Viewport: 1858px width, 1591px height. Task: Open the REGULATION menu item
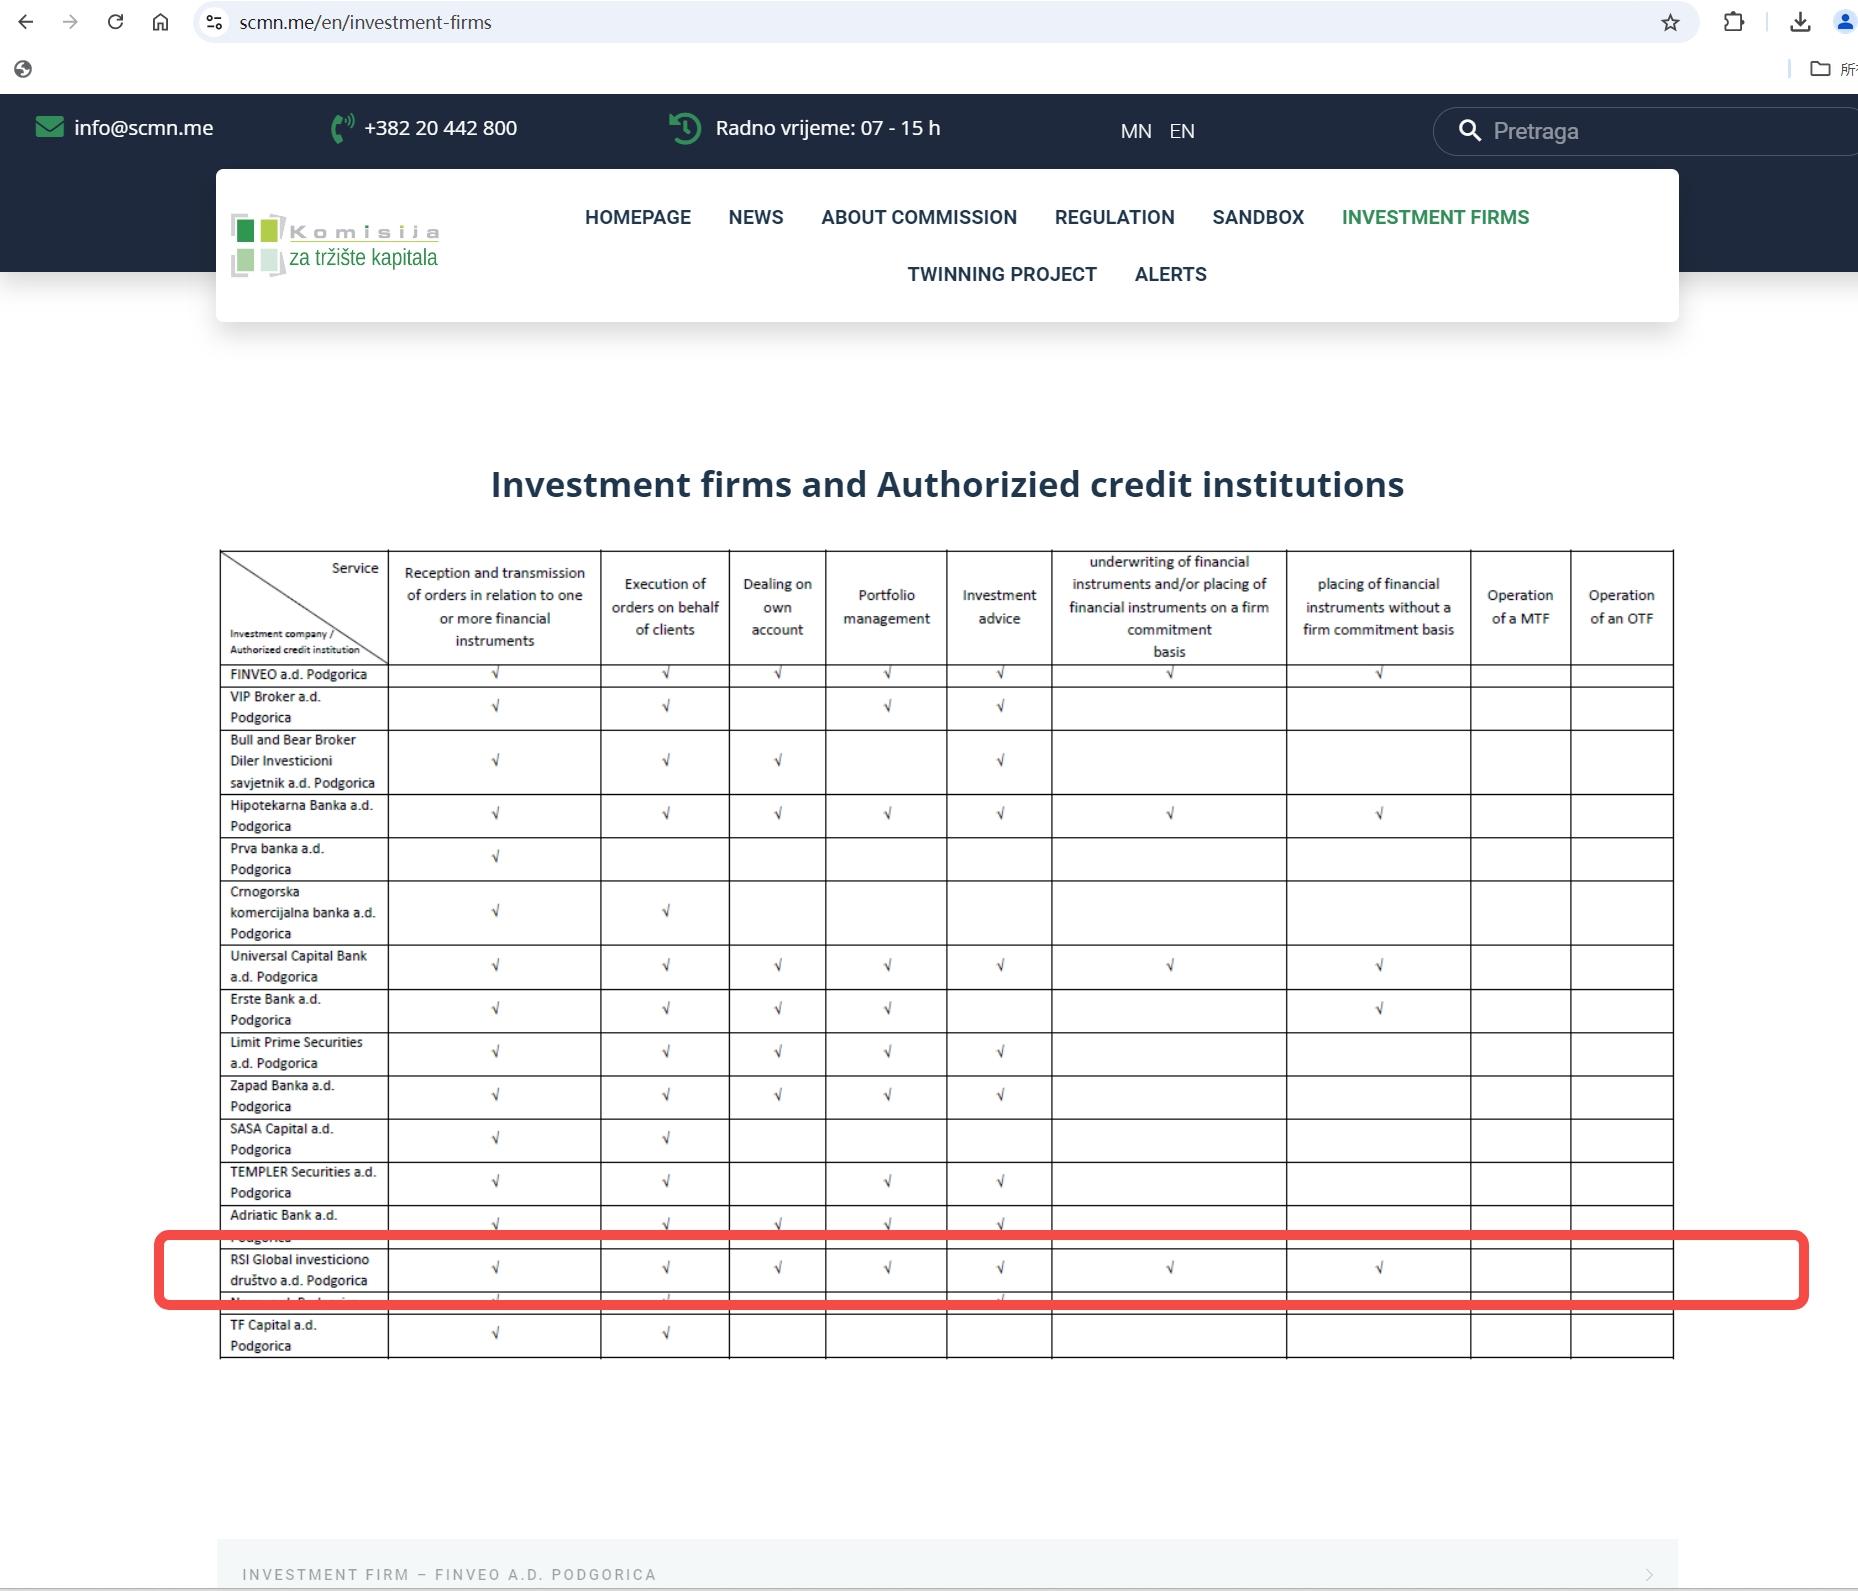click(x=1115, y=217)
